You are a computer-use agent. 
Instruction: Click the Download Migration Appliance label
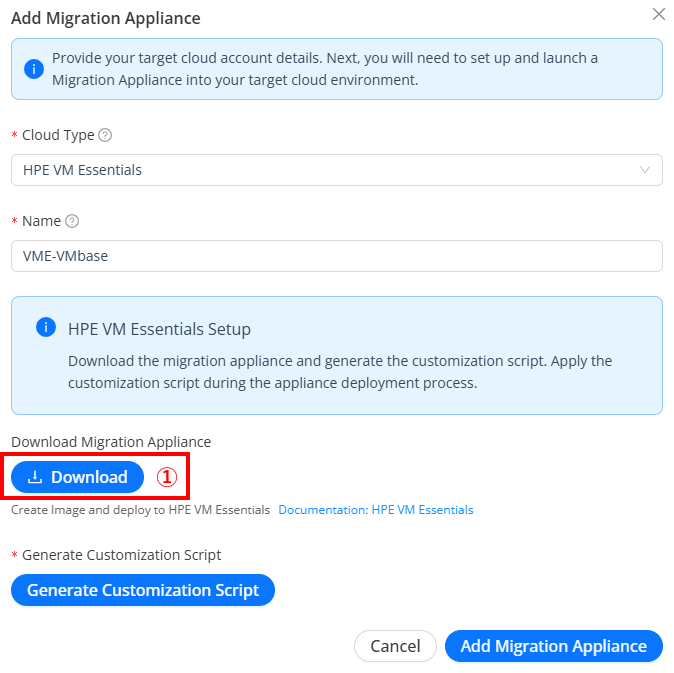click(111, 442)
